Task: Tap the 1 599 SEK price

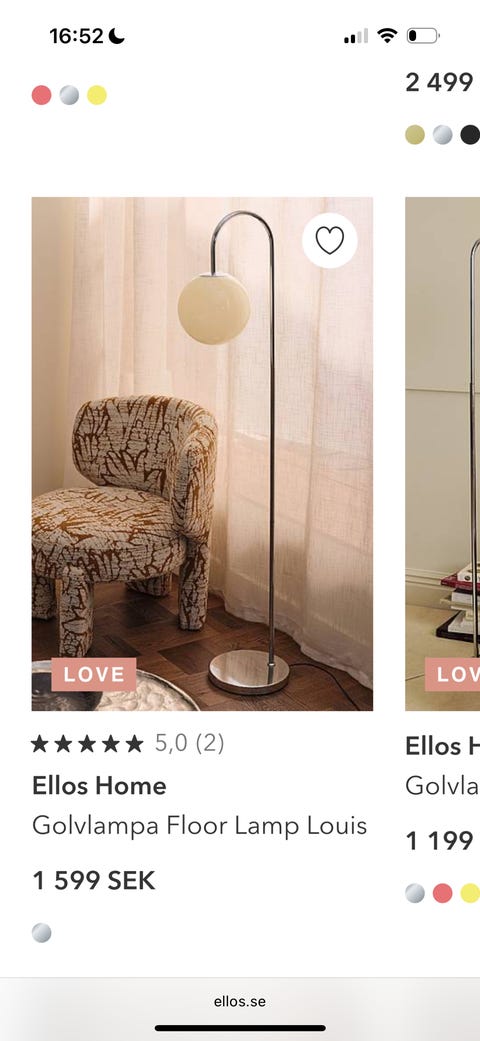Action: pyautogui.click(x=94, y=881)
